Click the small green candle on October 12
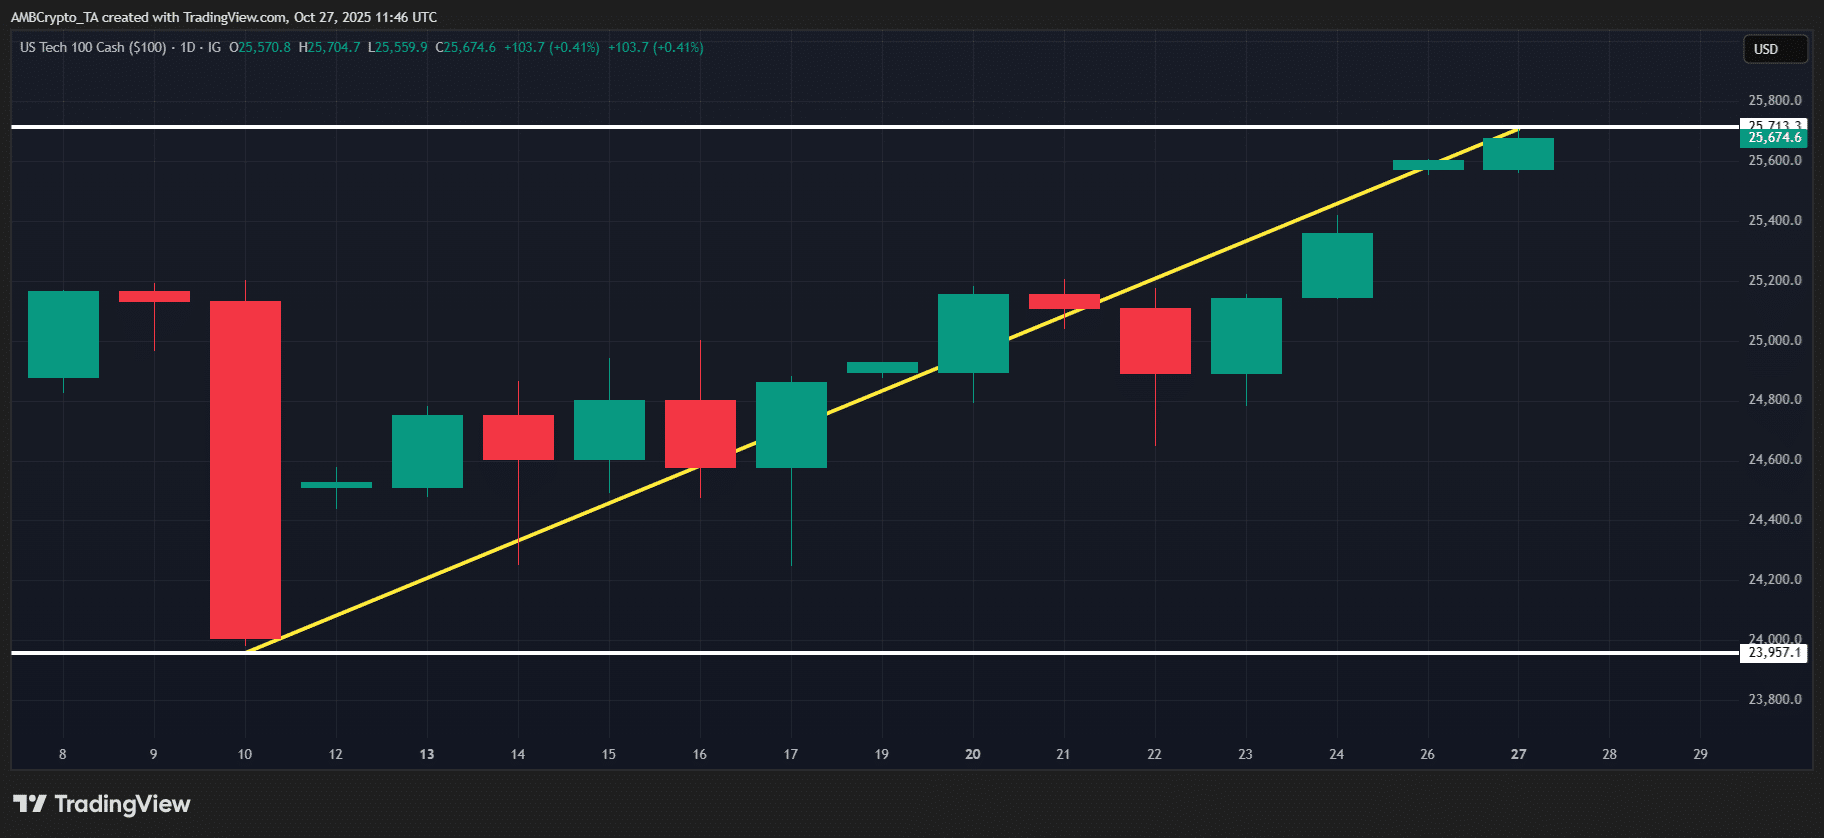1824x838 pixels. 336,485
